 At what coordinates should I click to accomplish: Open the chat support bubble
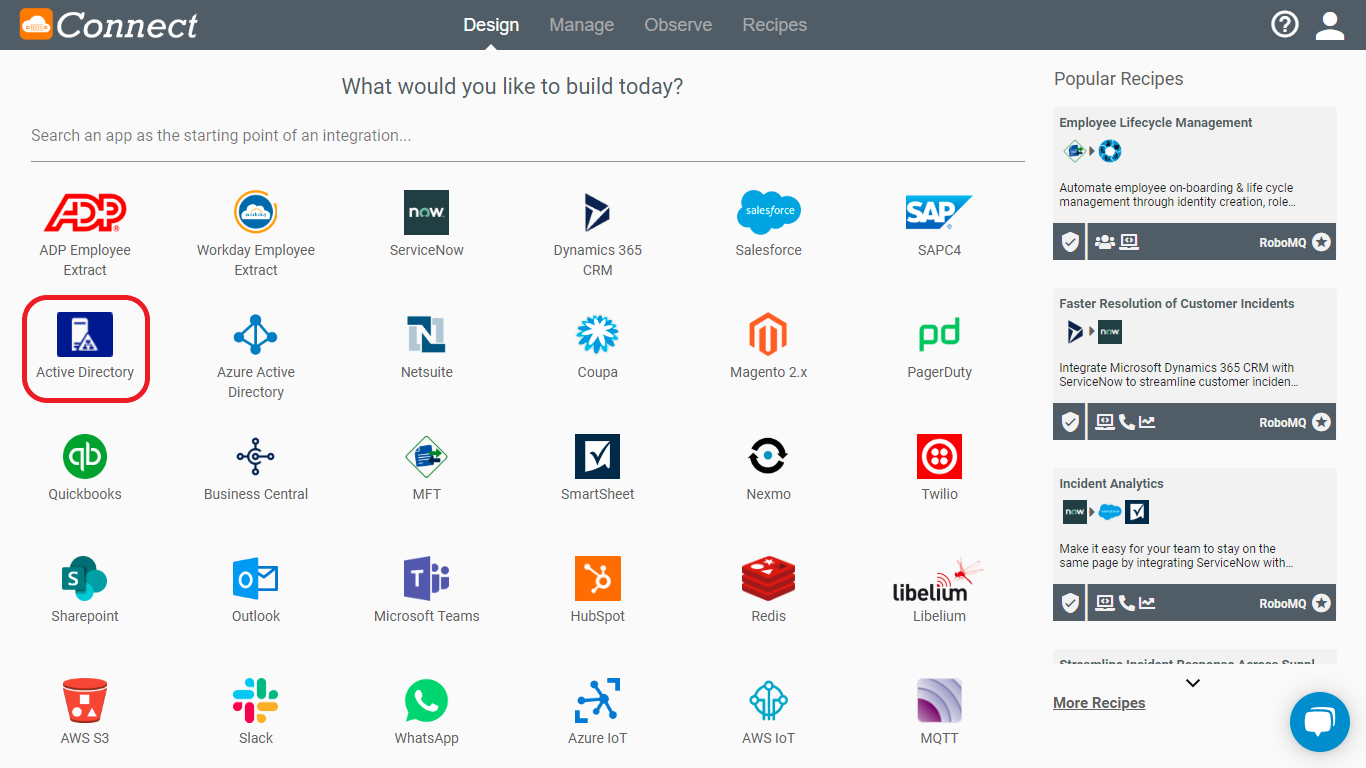coord(1320,722)
